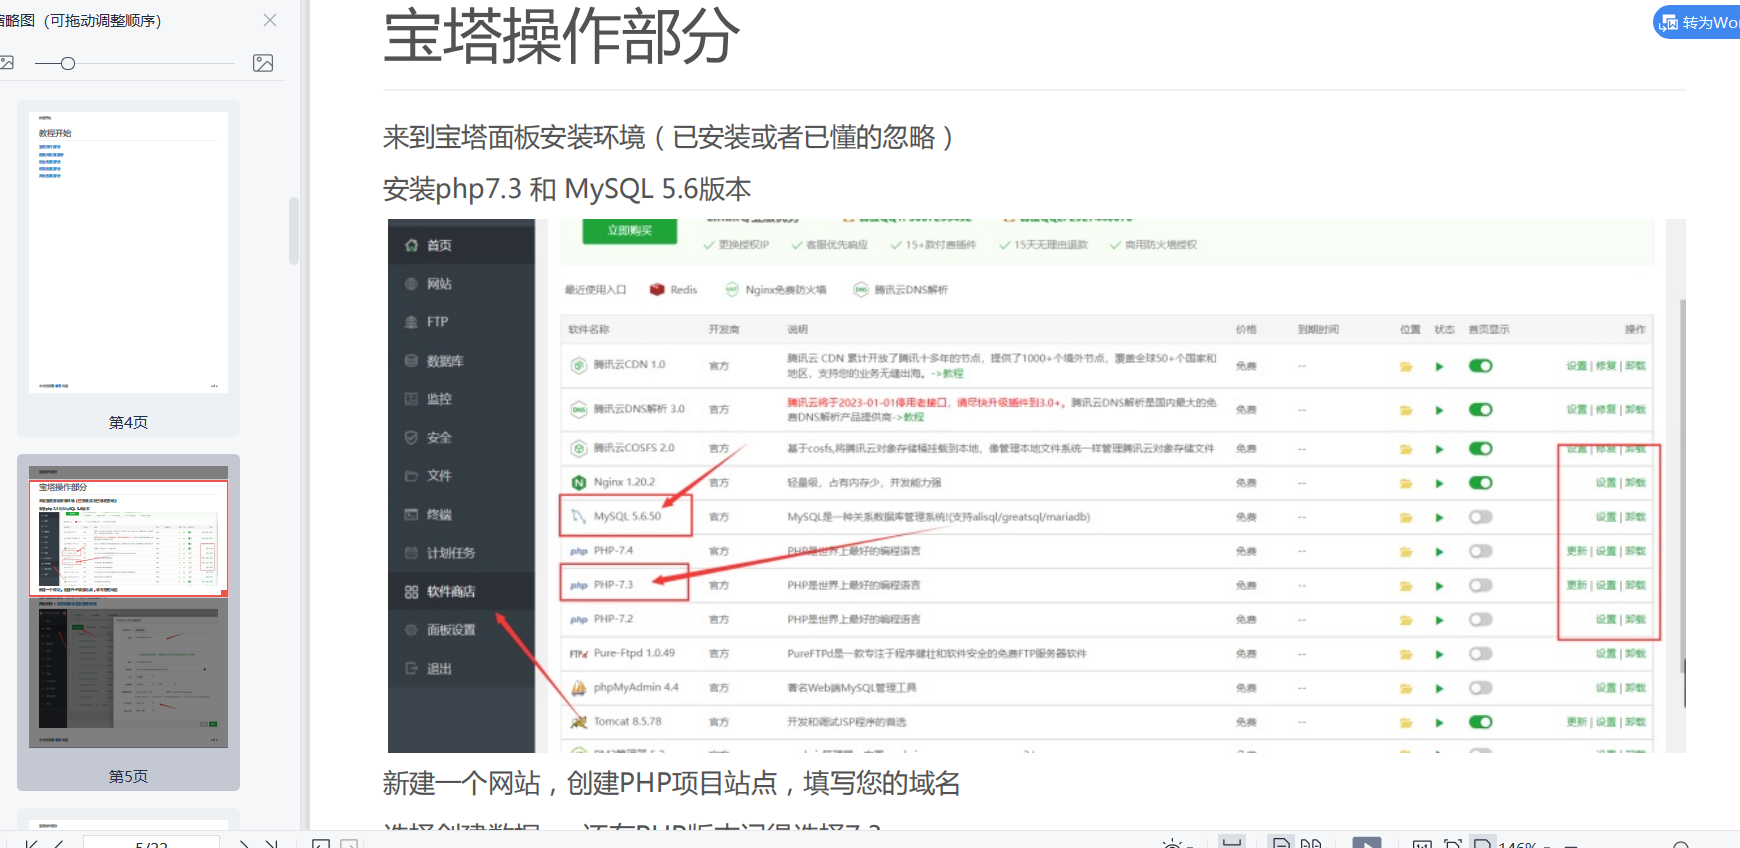This screenshot has width=1740, height=848.
Task: Click the green play icon in PHP-7.3 row
Action: click(1439, 586)
